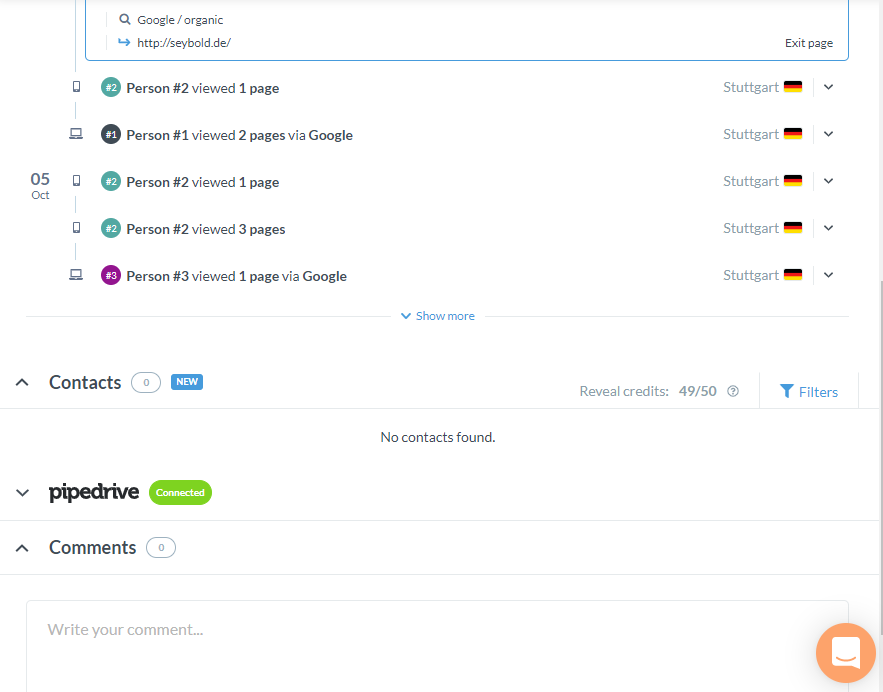The height and width of the screenshot is (692, 883).
Task: Click the question mark icon beside Reveal credits
Action: [732, 391]
